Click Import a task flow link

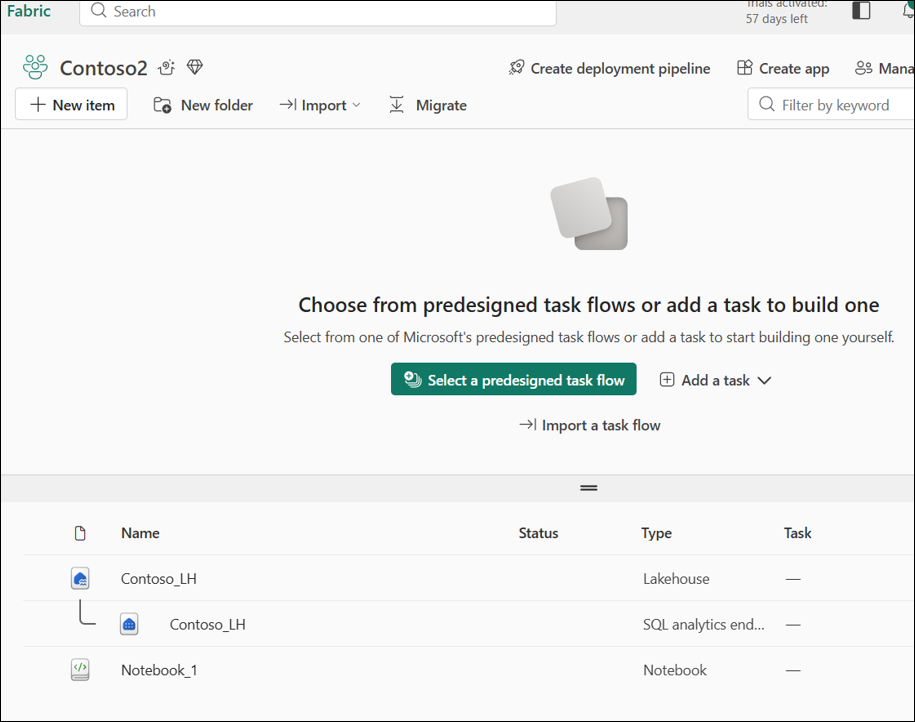(590, 425)
